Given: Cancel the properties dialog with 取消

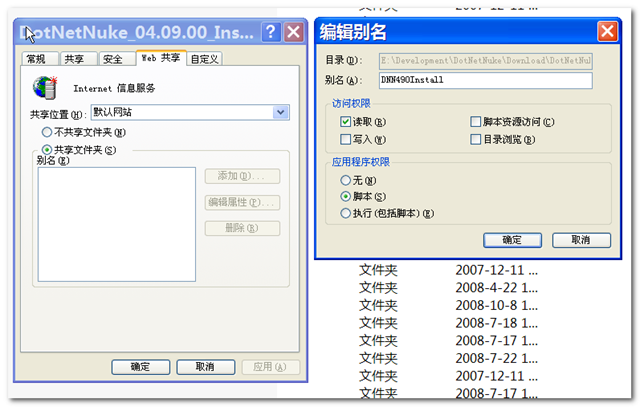Looking at the screenshot, I should tap(205, 367).
